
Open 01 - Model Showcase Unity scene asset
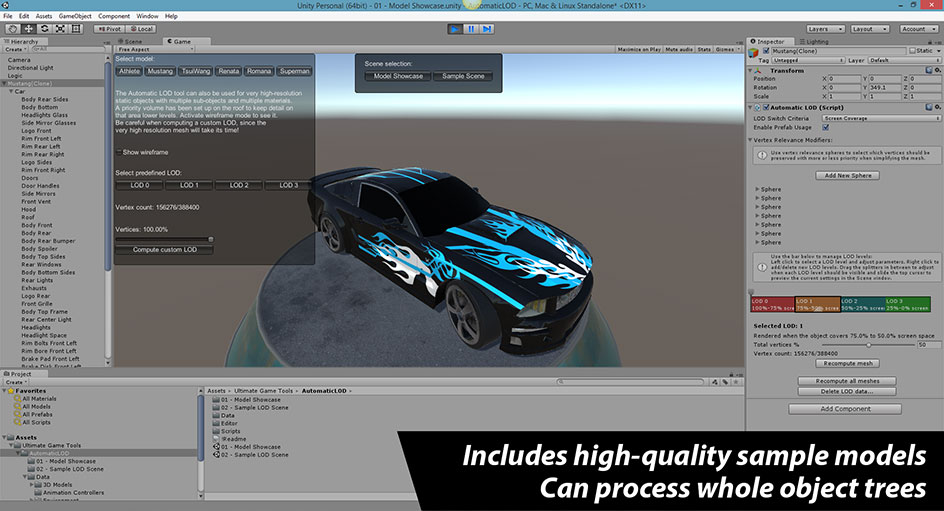pos(247,447)
